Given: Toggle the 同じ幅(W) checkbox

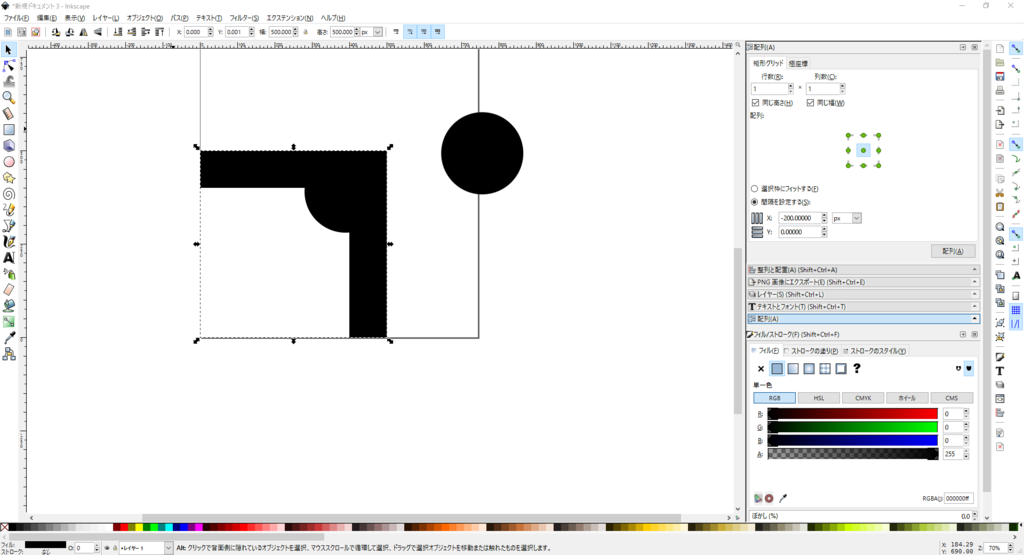Looking at the screenshot, I should pos(810,103).
